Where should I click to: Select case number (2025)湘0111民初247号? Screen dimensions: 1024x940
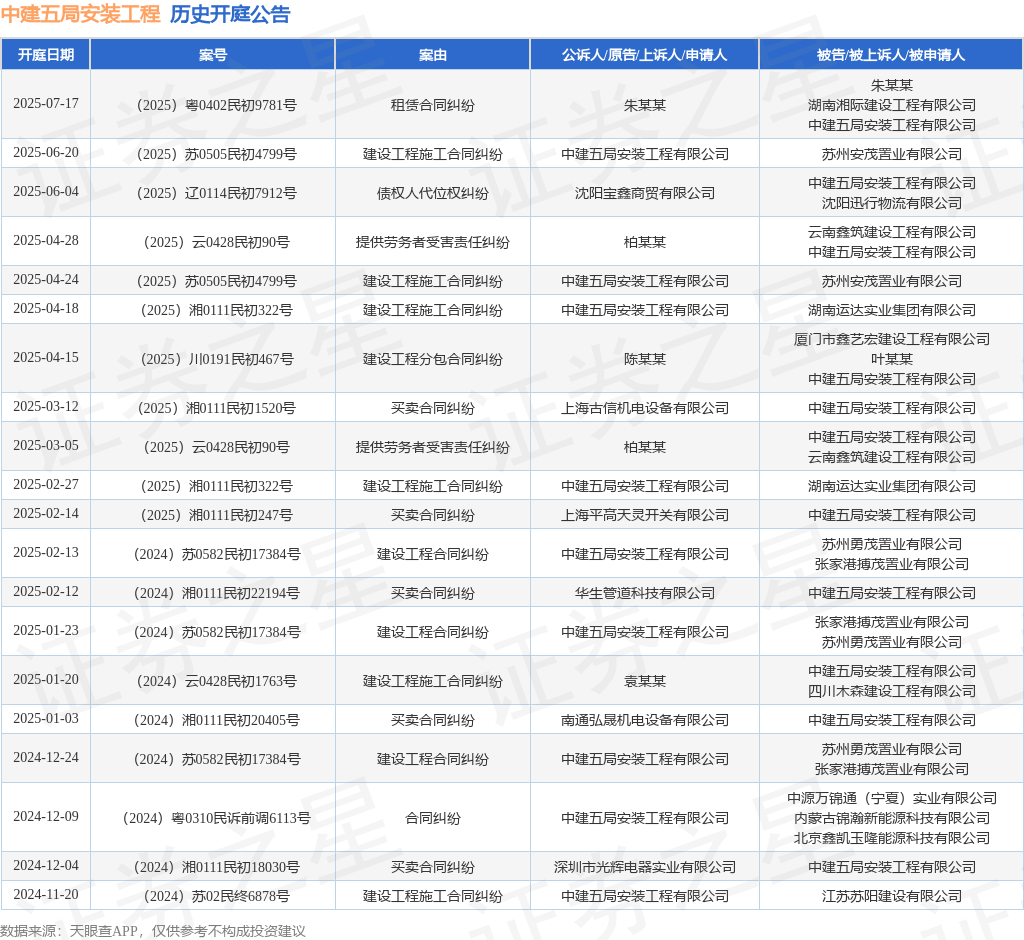pyautogui.click(x=216, y=515)
